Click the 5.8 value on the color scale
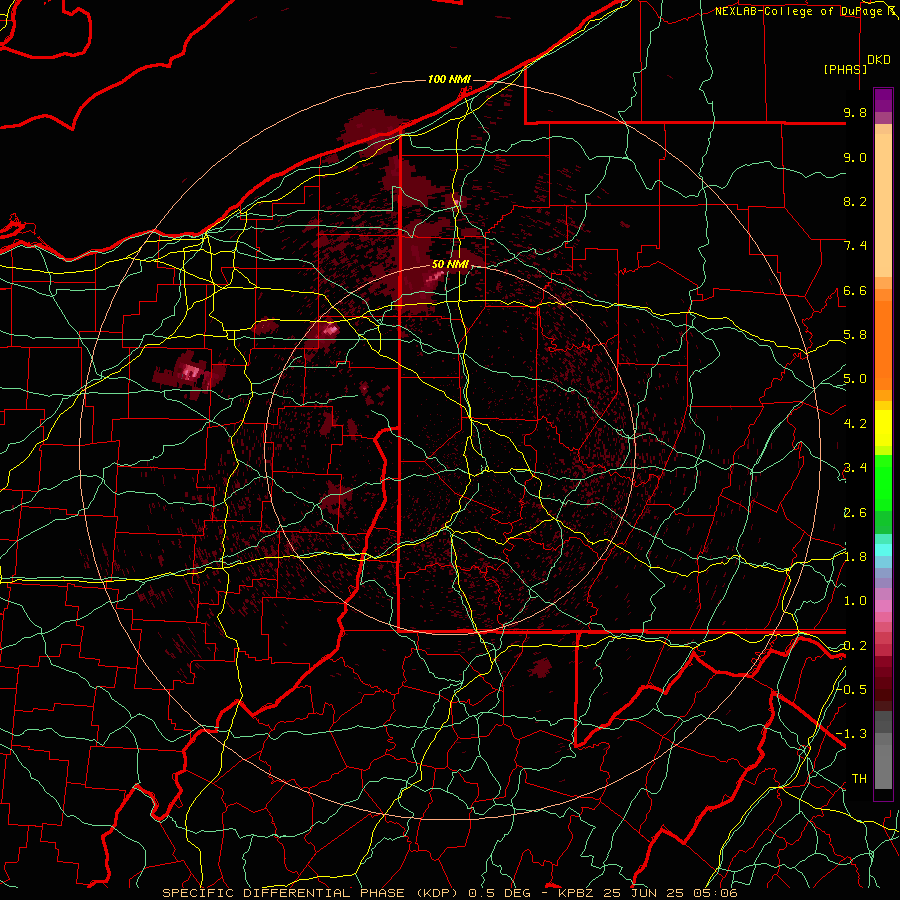 [855, 335]
